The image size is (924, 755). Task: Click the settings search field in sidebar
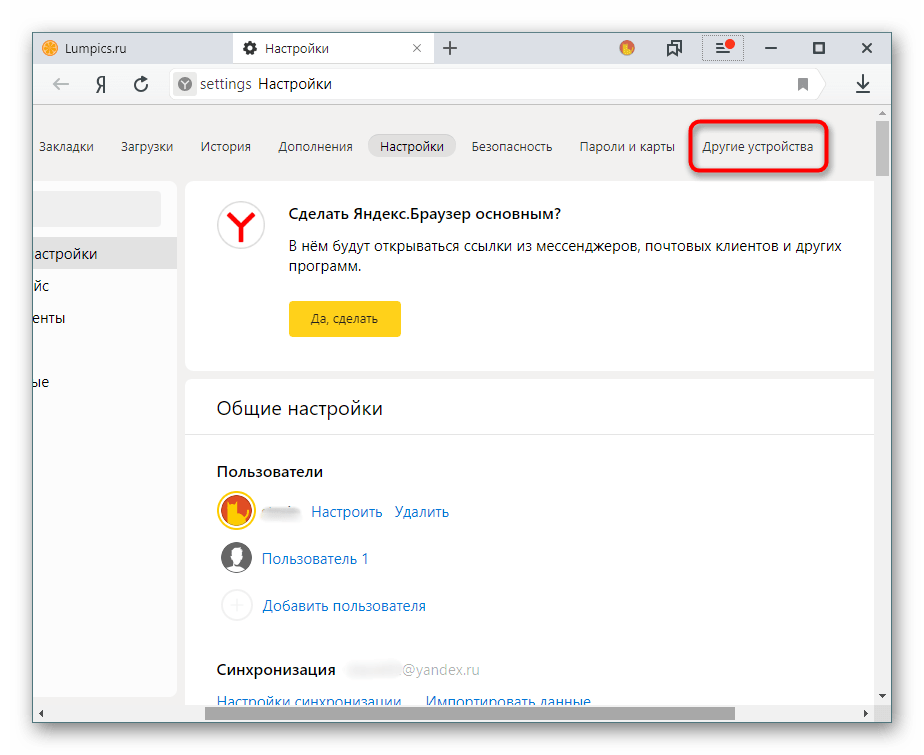[97, 209]
